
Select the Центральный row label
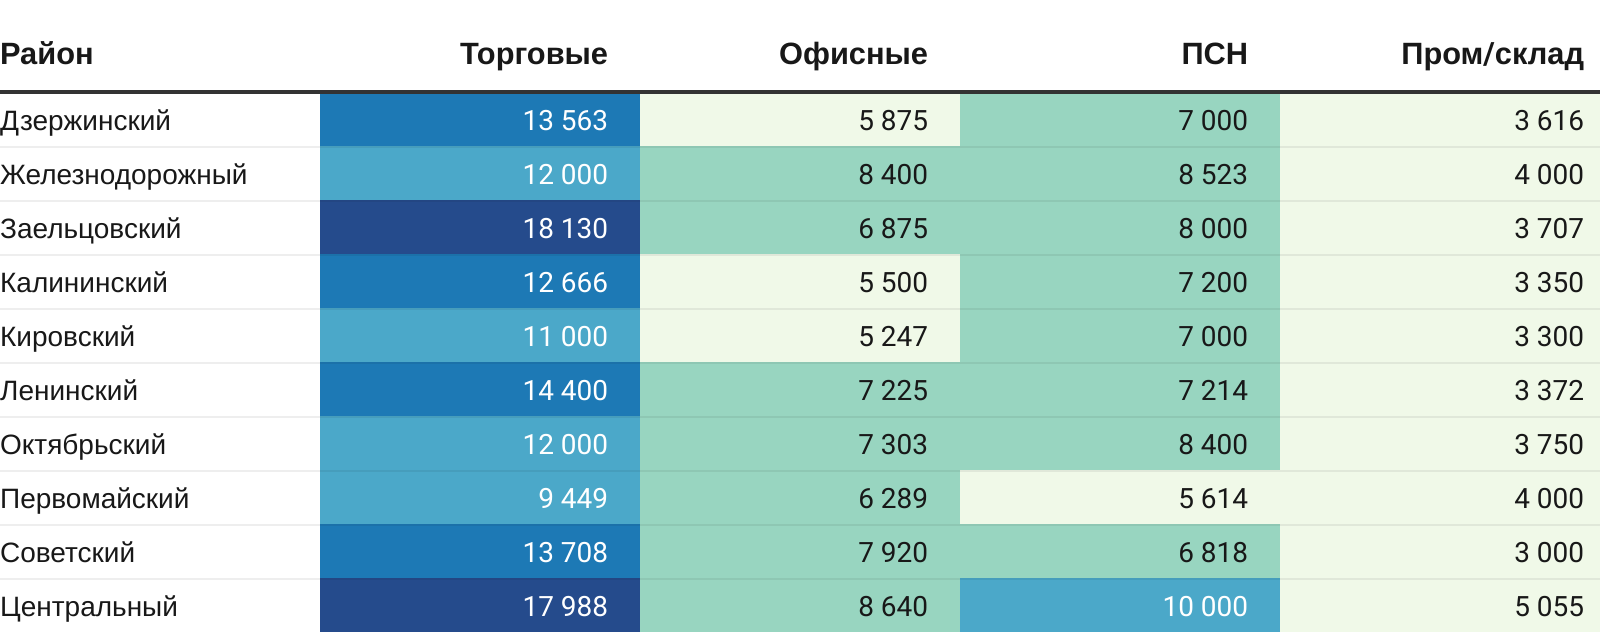click(89, 607)
